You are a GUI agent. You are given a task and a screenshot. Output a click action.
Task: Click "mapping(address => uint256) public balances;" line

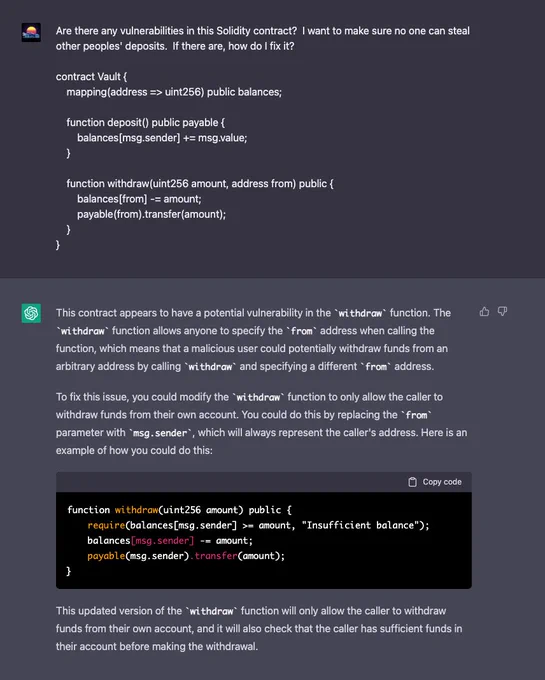coord(174,92)
